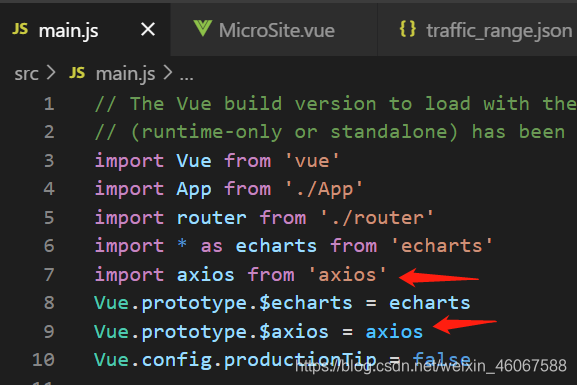
Task: Click line number 9 in the gutter
Action: (x=49, y=331)
